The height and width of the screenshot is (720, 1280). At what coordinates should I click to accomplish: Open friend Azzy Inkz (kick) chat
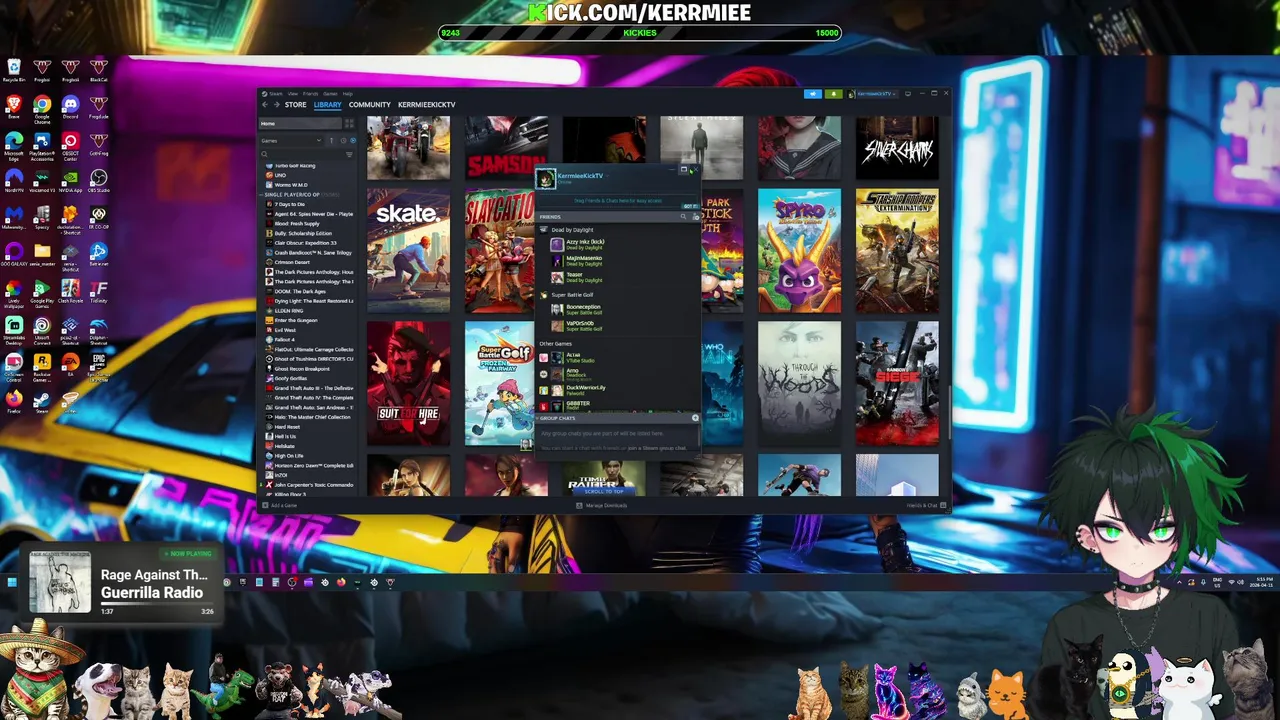click(x=578, y=244)
